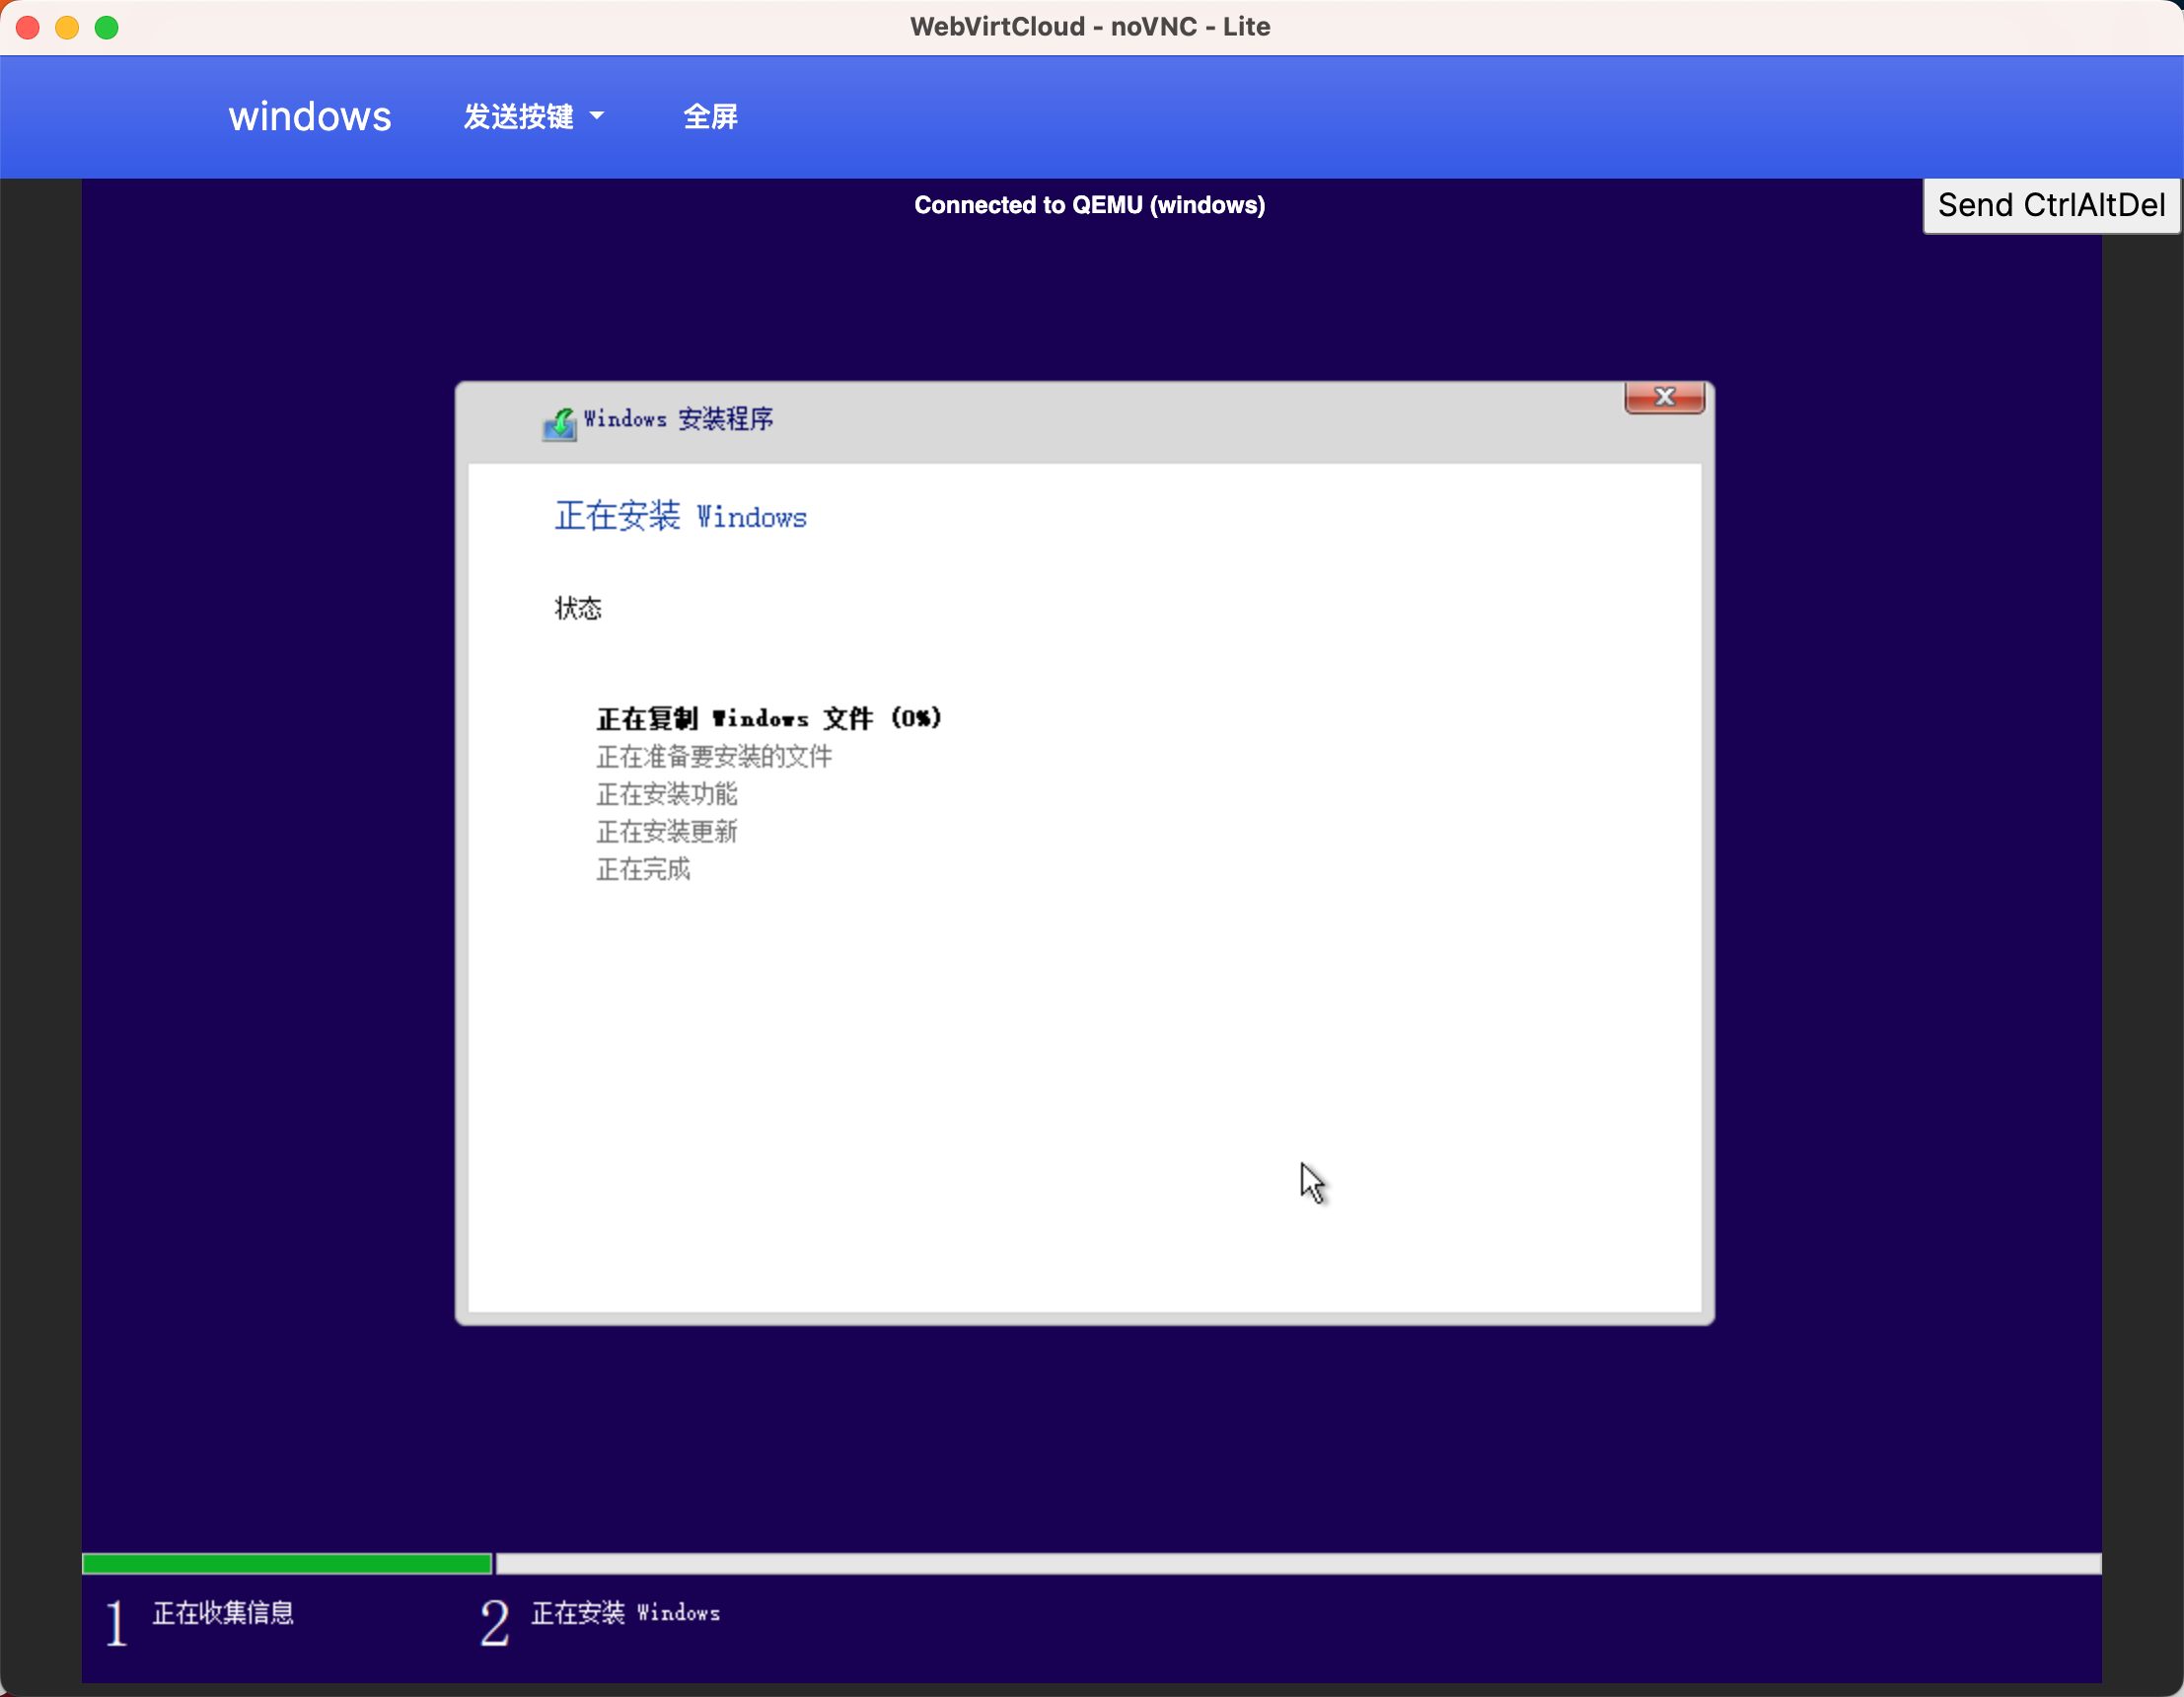Click the 全屏 fullscreen menu item
Screen dimensions: 2184x1697
click(710, 116)
